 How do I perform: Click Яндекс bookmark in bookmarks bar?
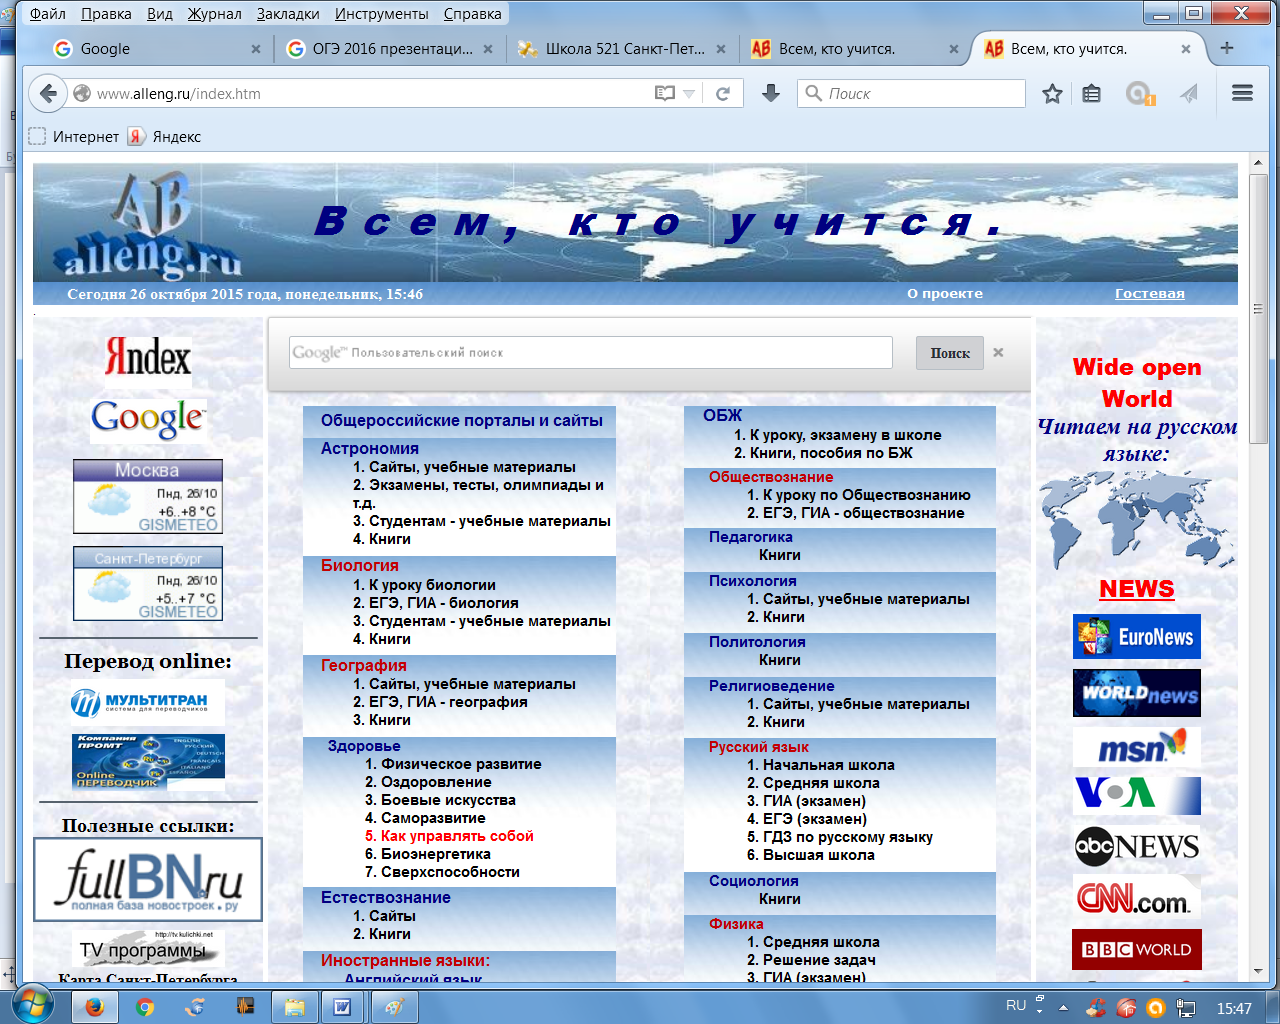pyautogui.click(x=165, y=137)
